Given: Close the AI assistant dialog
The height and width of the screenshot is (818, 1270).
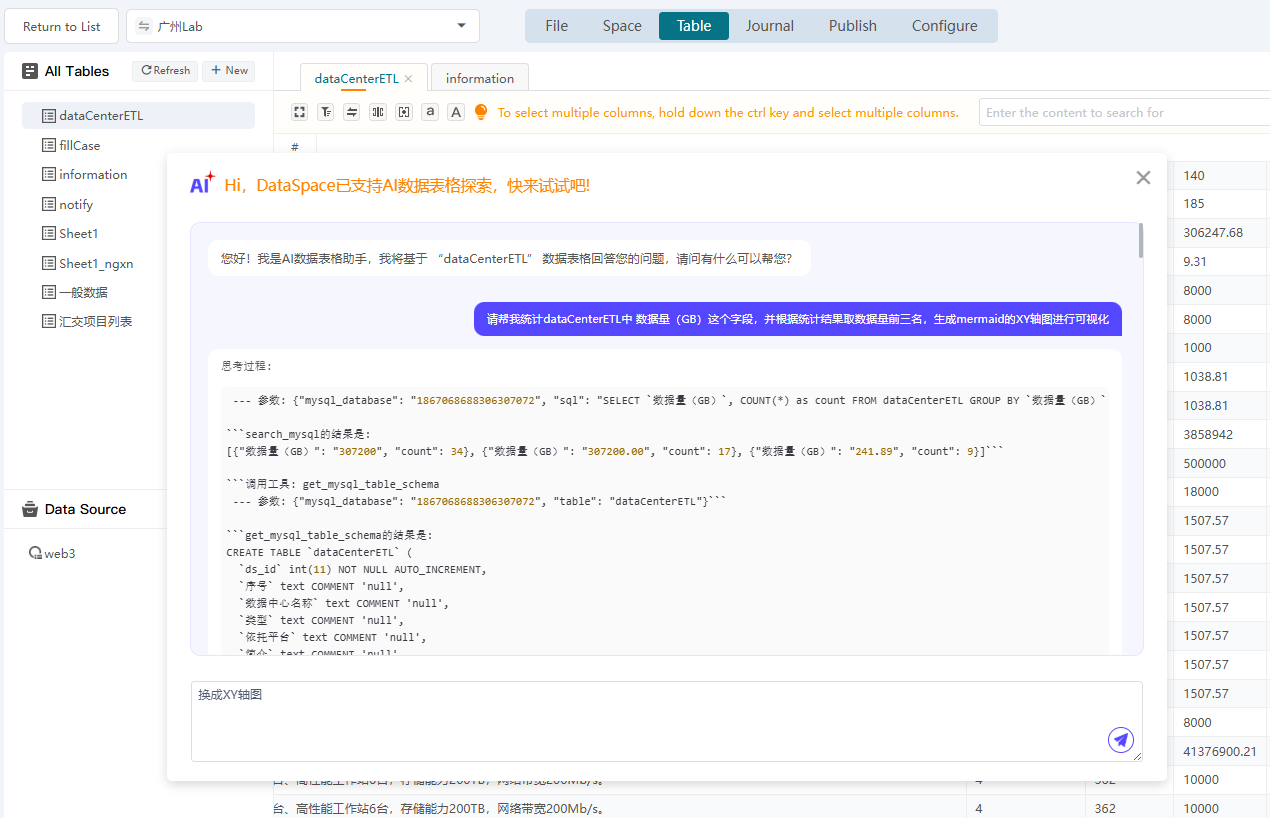Looking at the screenshot, I should [1143, 177].
